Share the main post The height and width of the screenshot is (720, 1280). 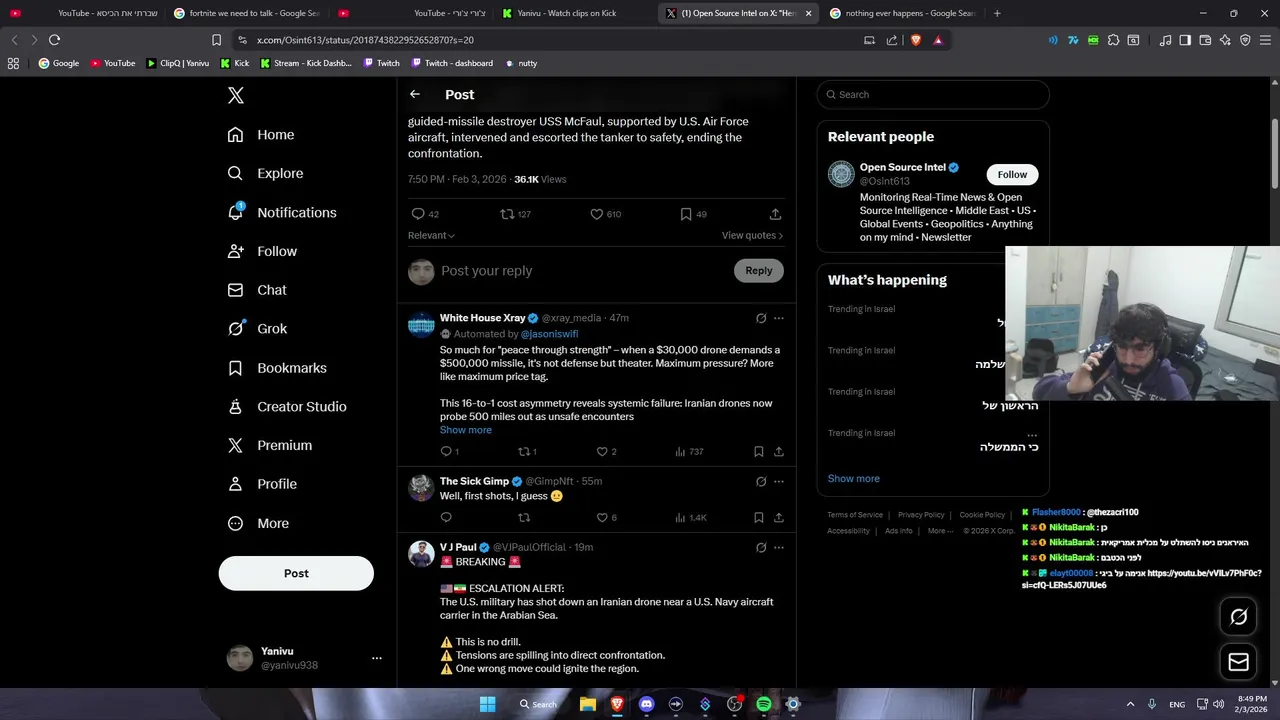tap(775, 214)
